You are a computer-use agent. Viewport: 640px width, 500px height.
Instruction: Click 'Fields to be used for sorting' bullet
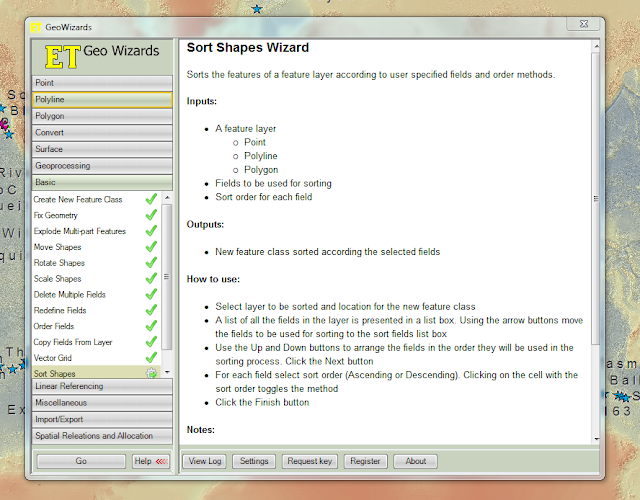pyautogui.click(x=273, y=184)
